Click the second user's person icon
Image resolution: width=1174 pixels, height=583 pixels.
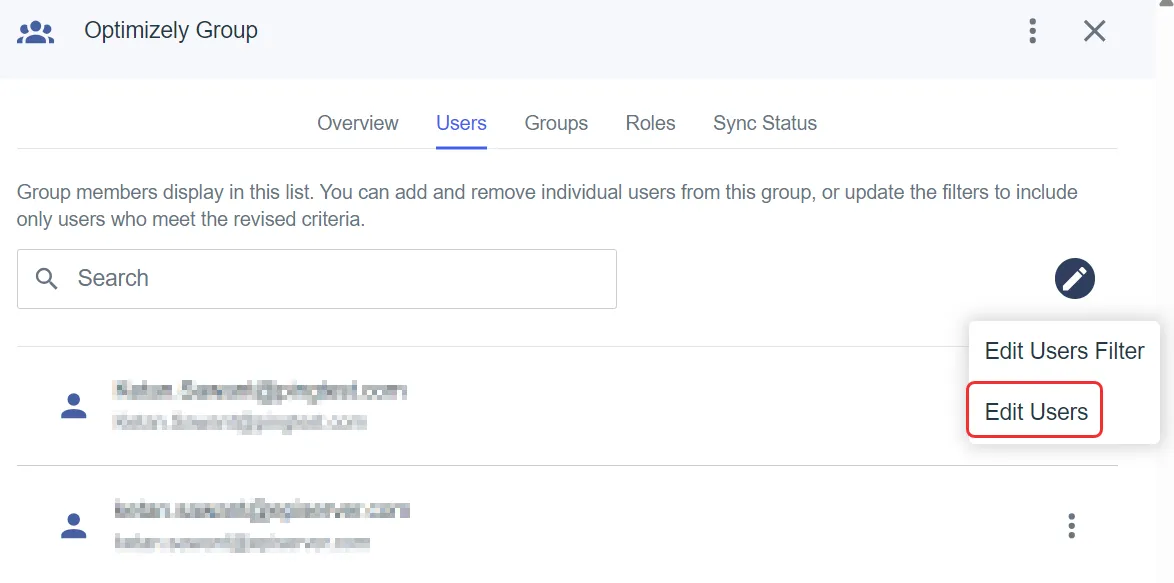(x=73, y=525)
